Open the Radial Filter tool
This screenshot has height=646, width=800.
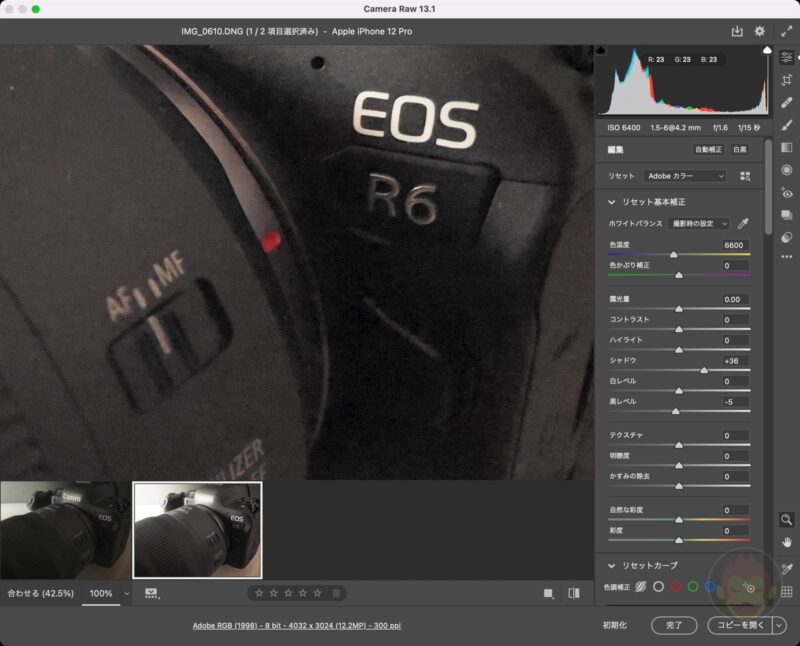click(x=786, y=170)
